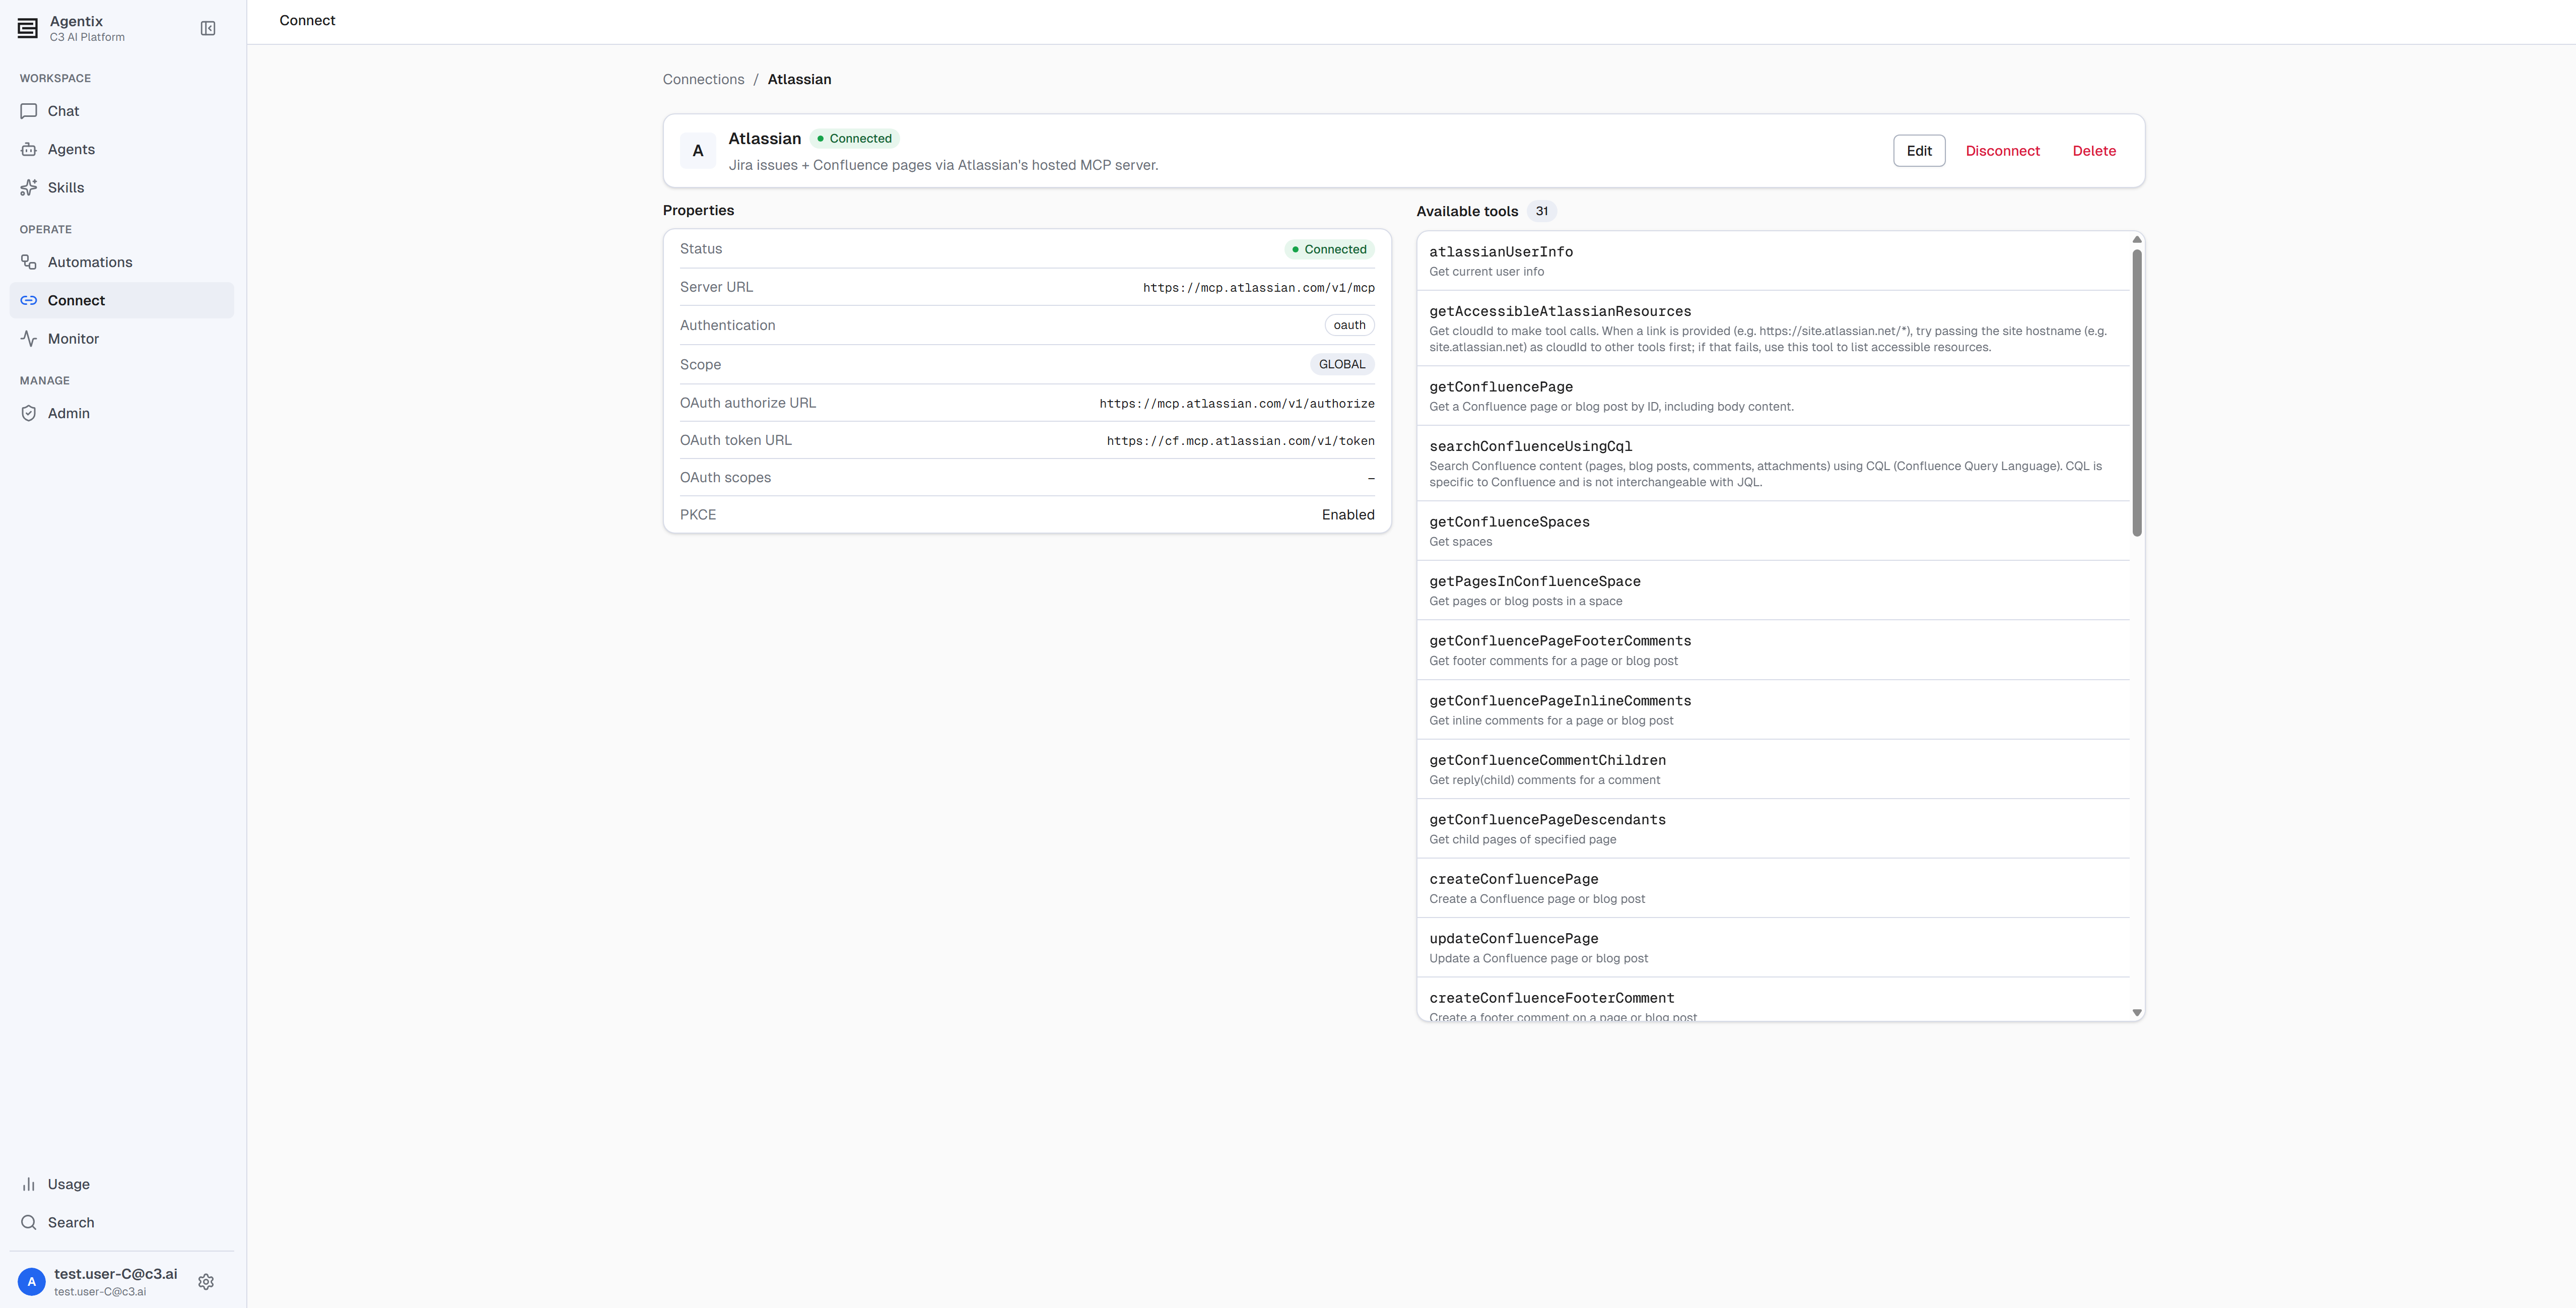This screenshot has width=2576, height=1308.
Task: Click the Agentix logo icon
Action: [x=28, y=28]
